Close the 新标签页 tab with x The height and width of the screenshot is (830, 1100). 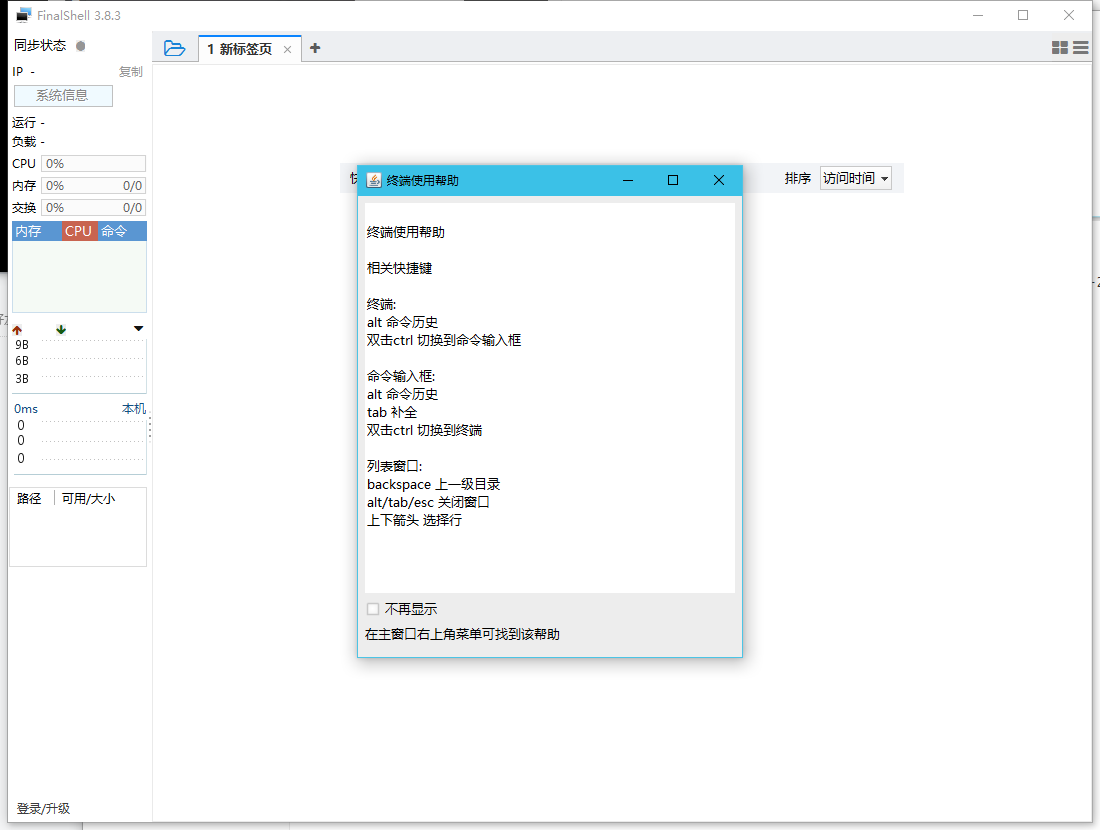point(288,49)
